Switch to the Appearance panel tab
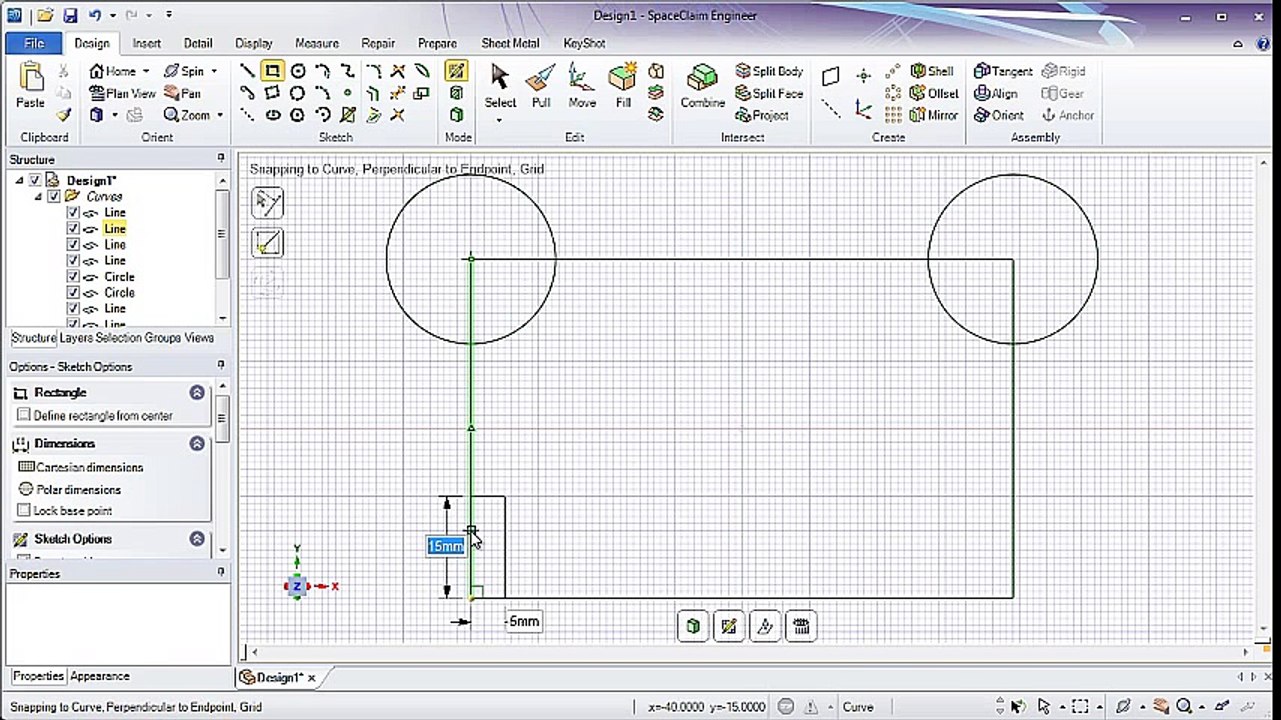 point(99,676)
